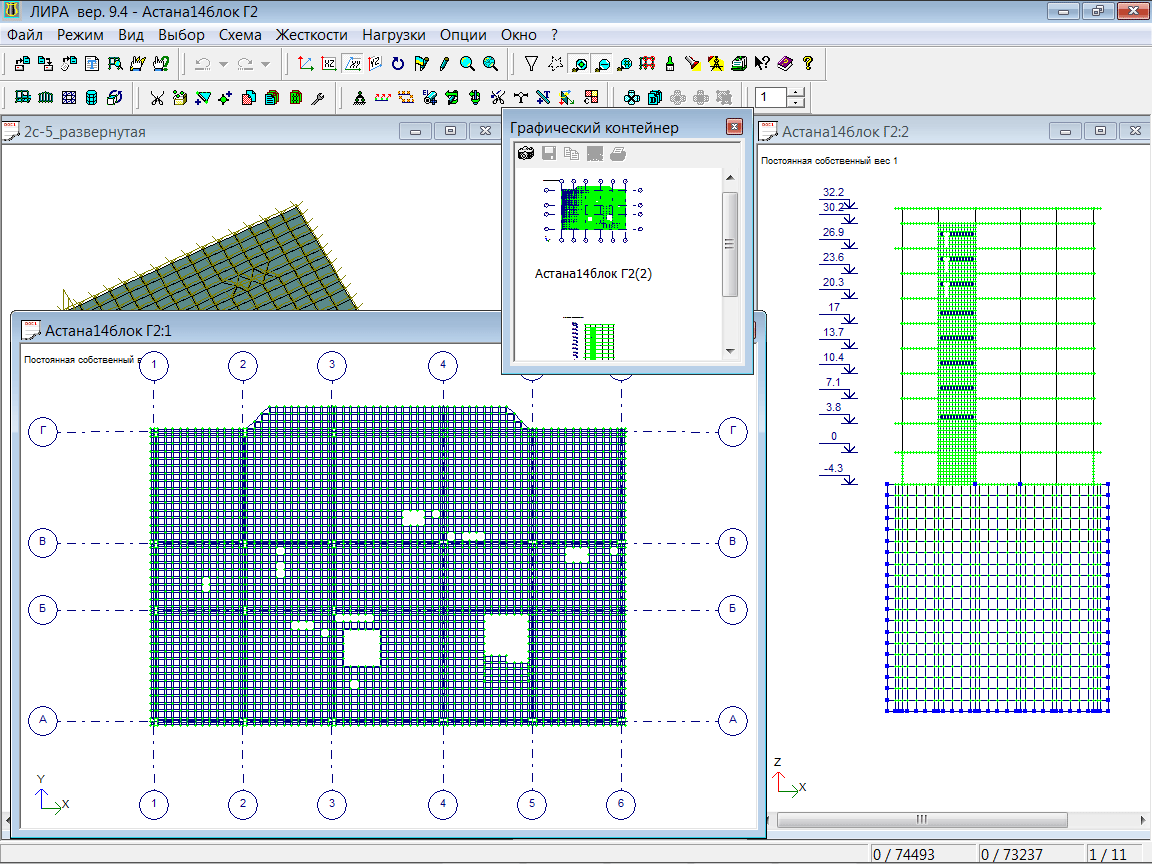The image size is (1152, 864).
Task: Open the undo history dropdown arrow
Action: pyautogui.click(x=223, y=64)
